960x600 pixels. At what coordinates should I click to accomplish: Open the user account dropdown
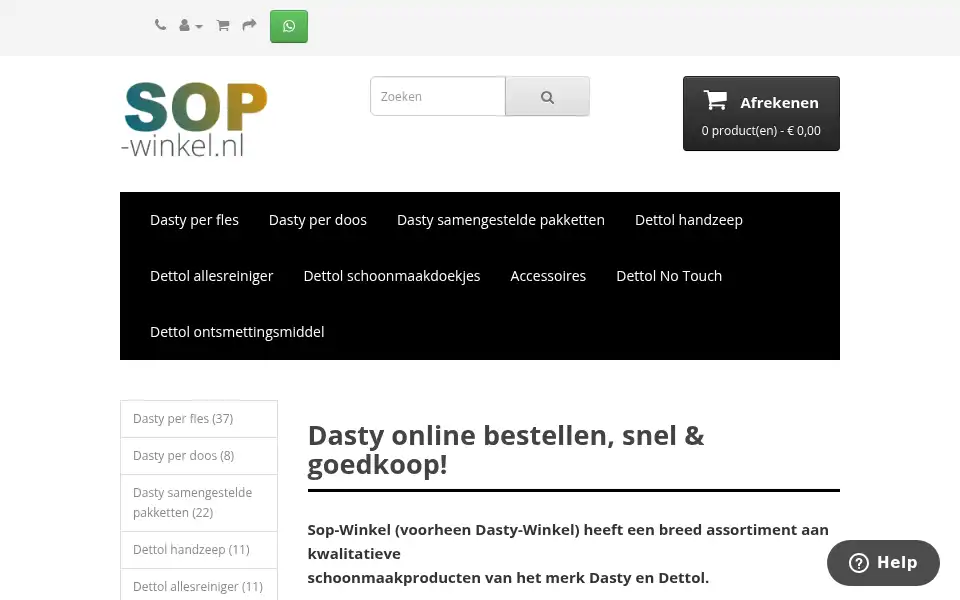[x=190, y=26]
